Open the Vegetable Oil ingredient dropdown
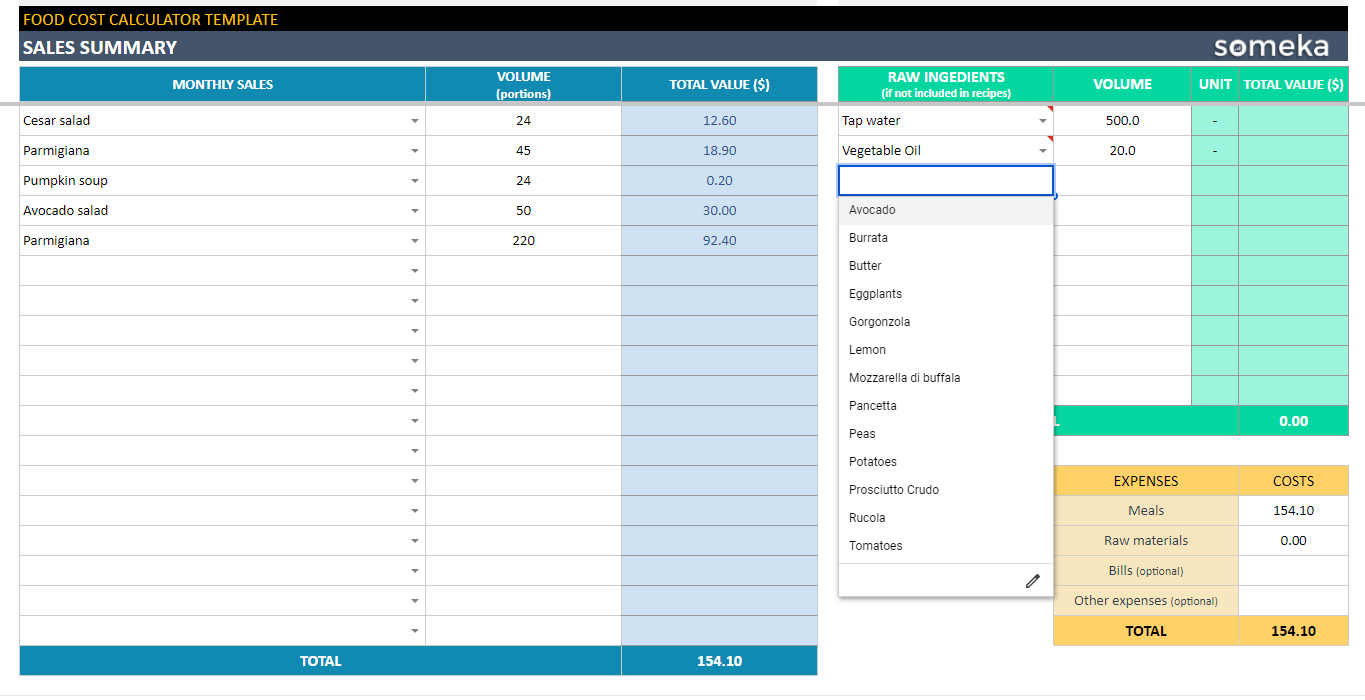 click(1043, 151)
